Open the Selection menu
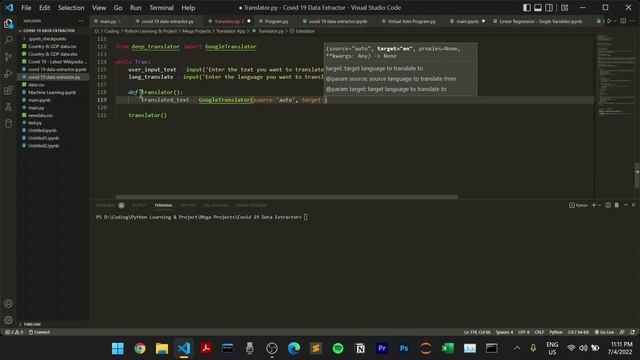640x360 pixels. click(71, 8)
